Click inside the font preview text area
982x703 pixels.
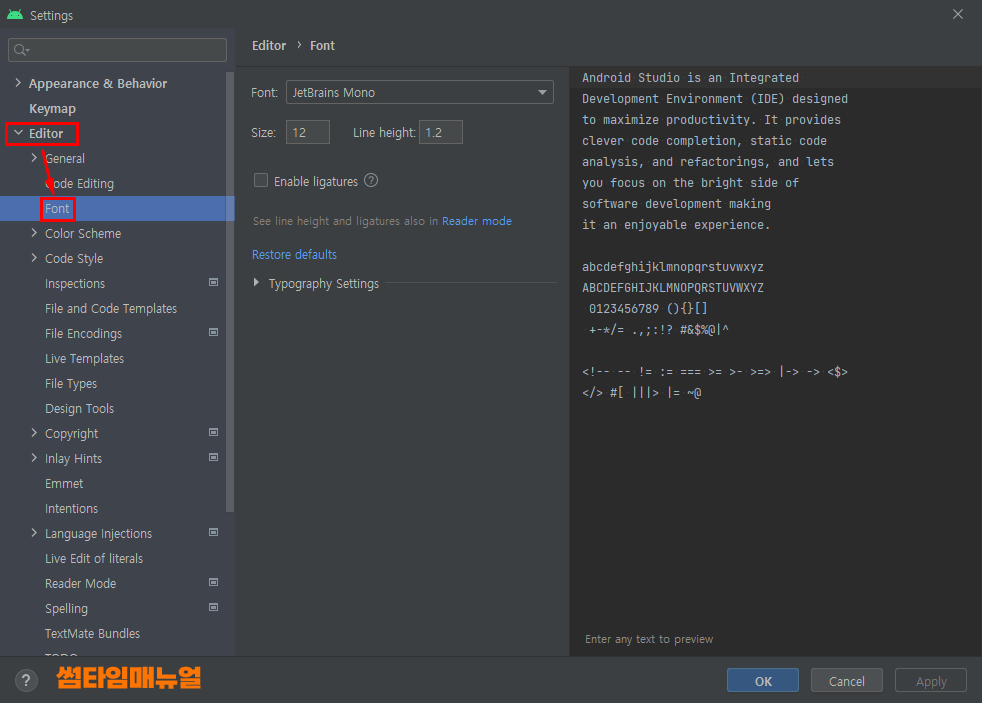[775, 360]
